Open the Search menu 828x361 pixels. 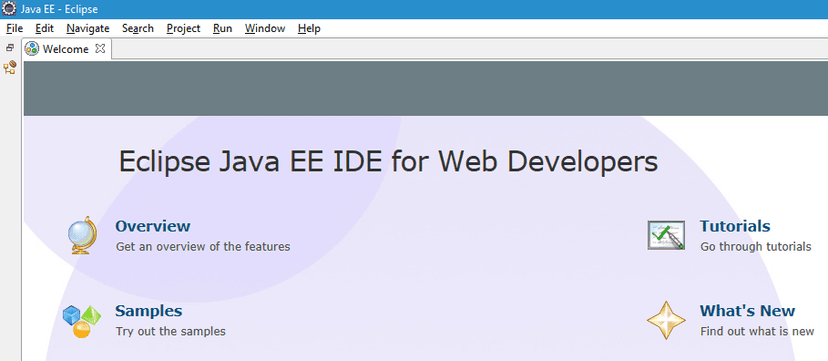138,28
